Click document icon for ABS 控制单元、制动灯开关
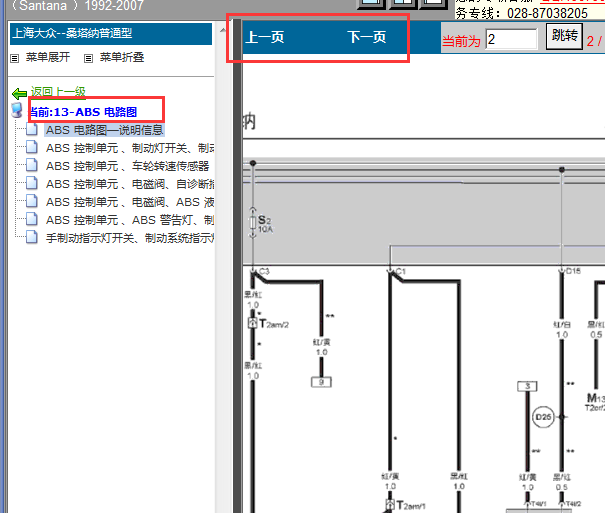This screenshot has width=605, height=513. pyautogui.click(x=32, y=147)
